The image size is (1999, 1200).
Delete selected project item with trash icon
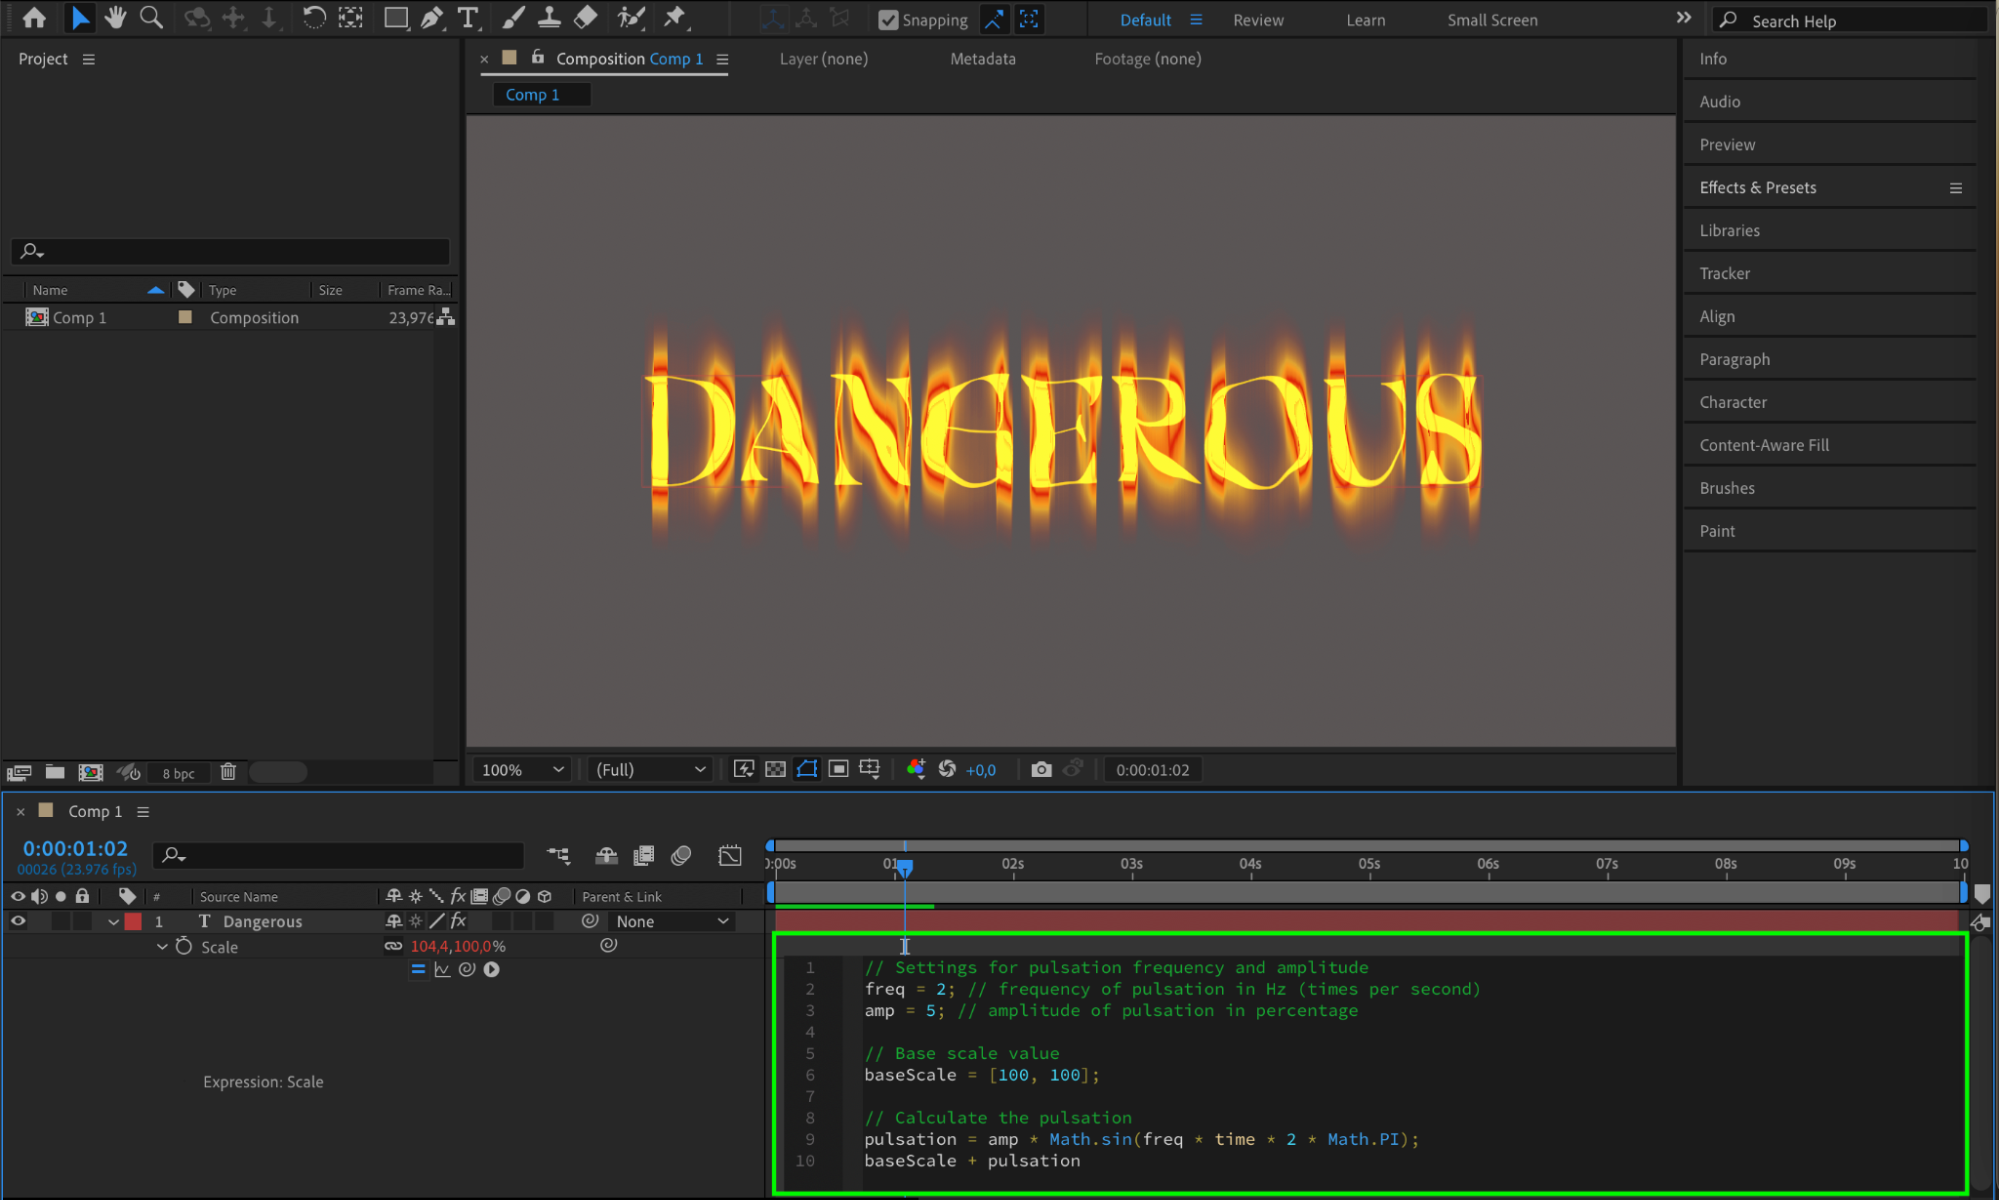(x=228, y=772)
